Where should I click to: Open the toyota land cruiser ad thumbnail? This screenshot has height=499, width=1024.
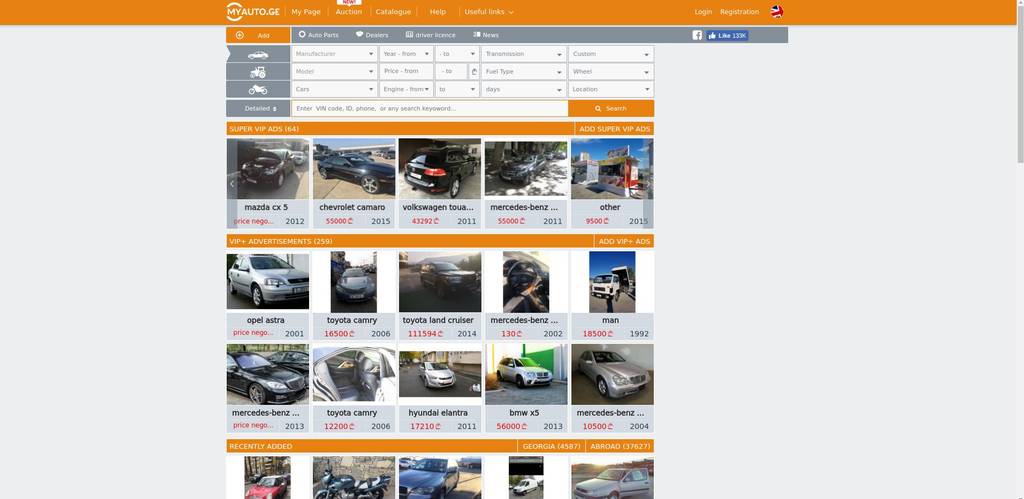(x=440, y=282)
